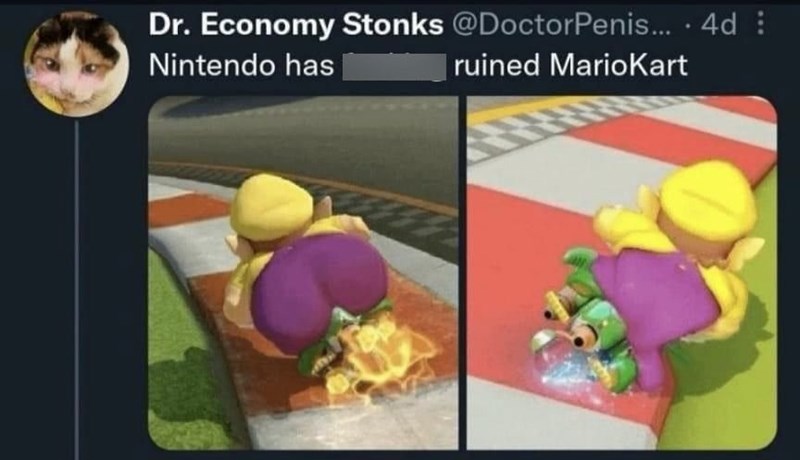Viewport: 800px width, 460px height.
Task: Open the cat profile avatar
Action: click(x=76, y=64)
